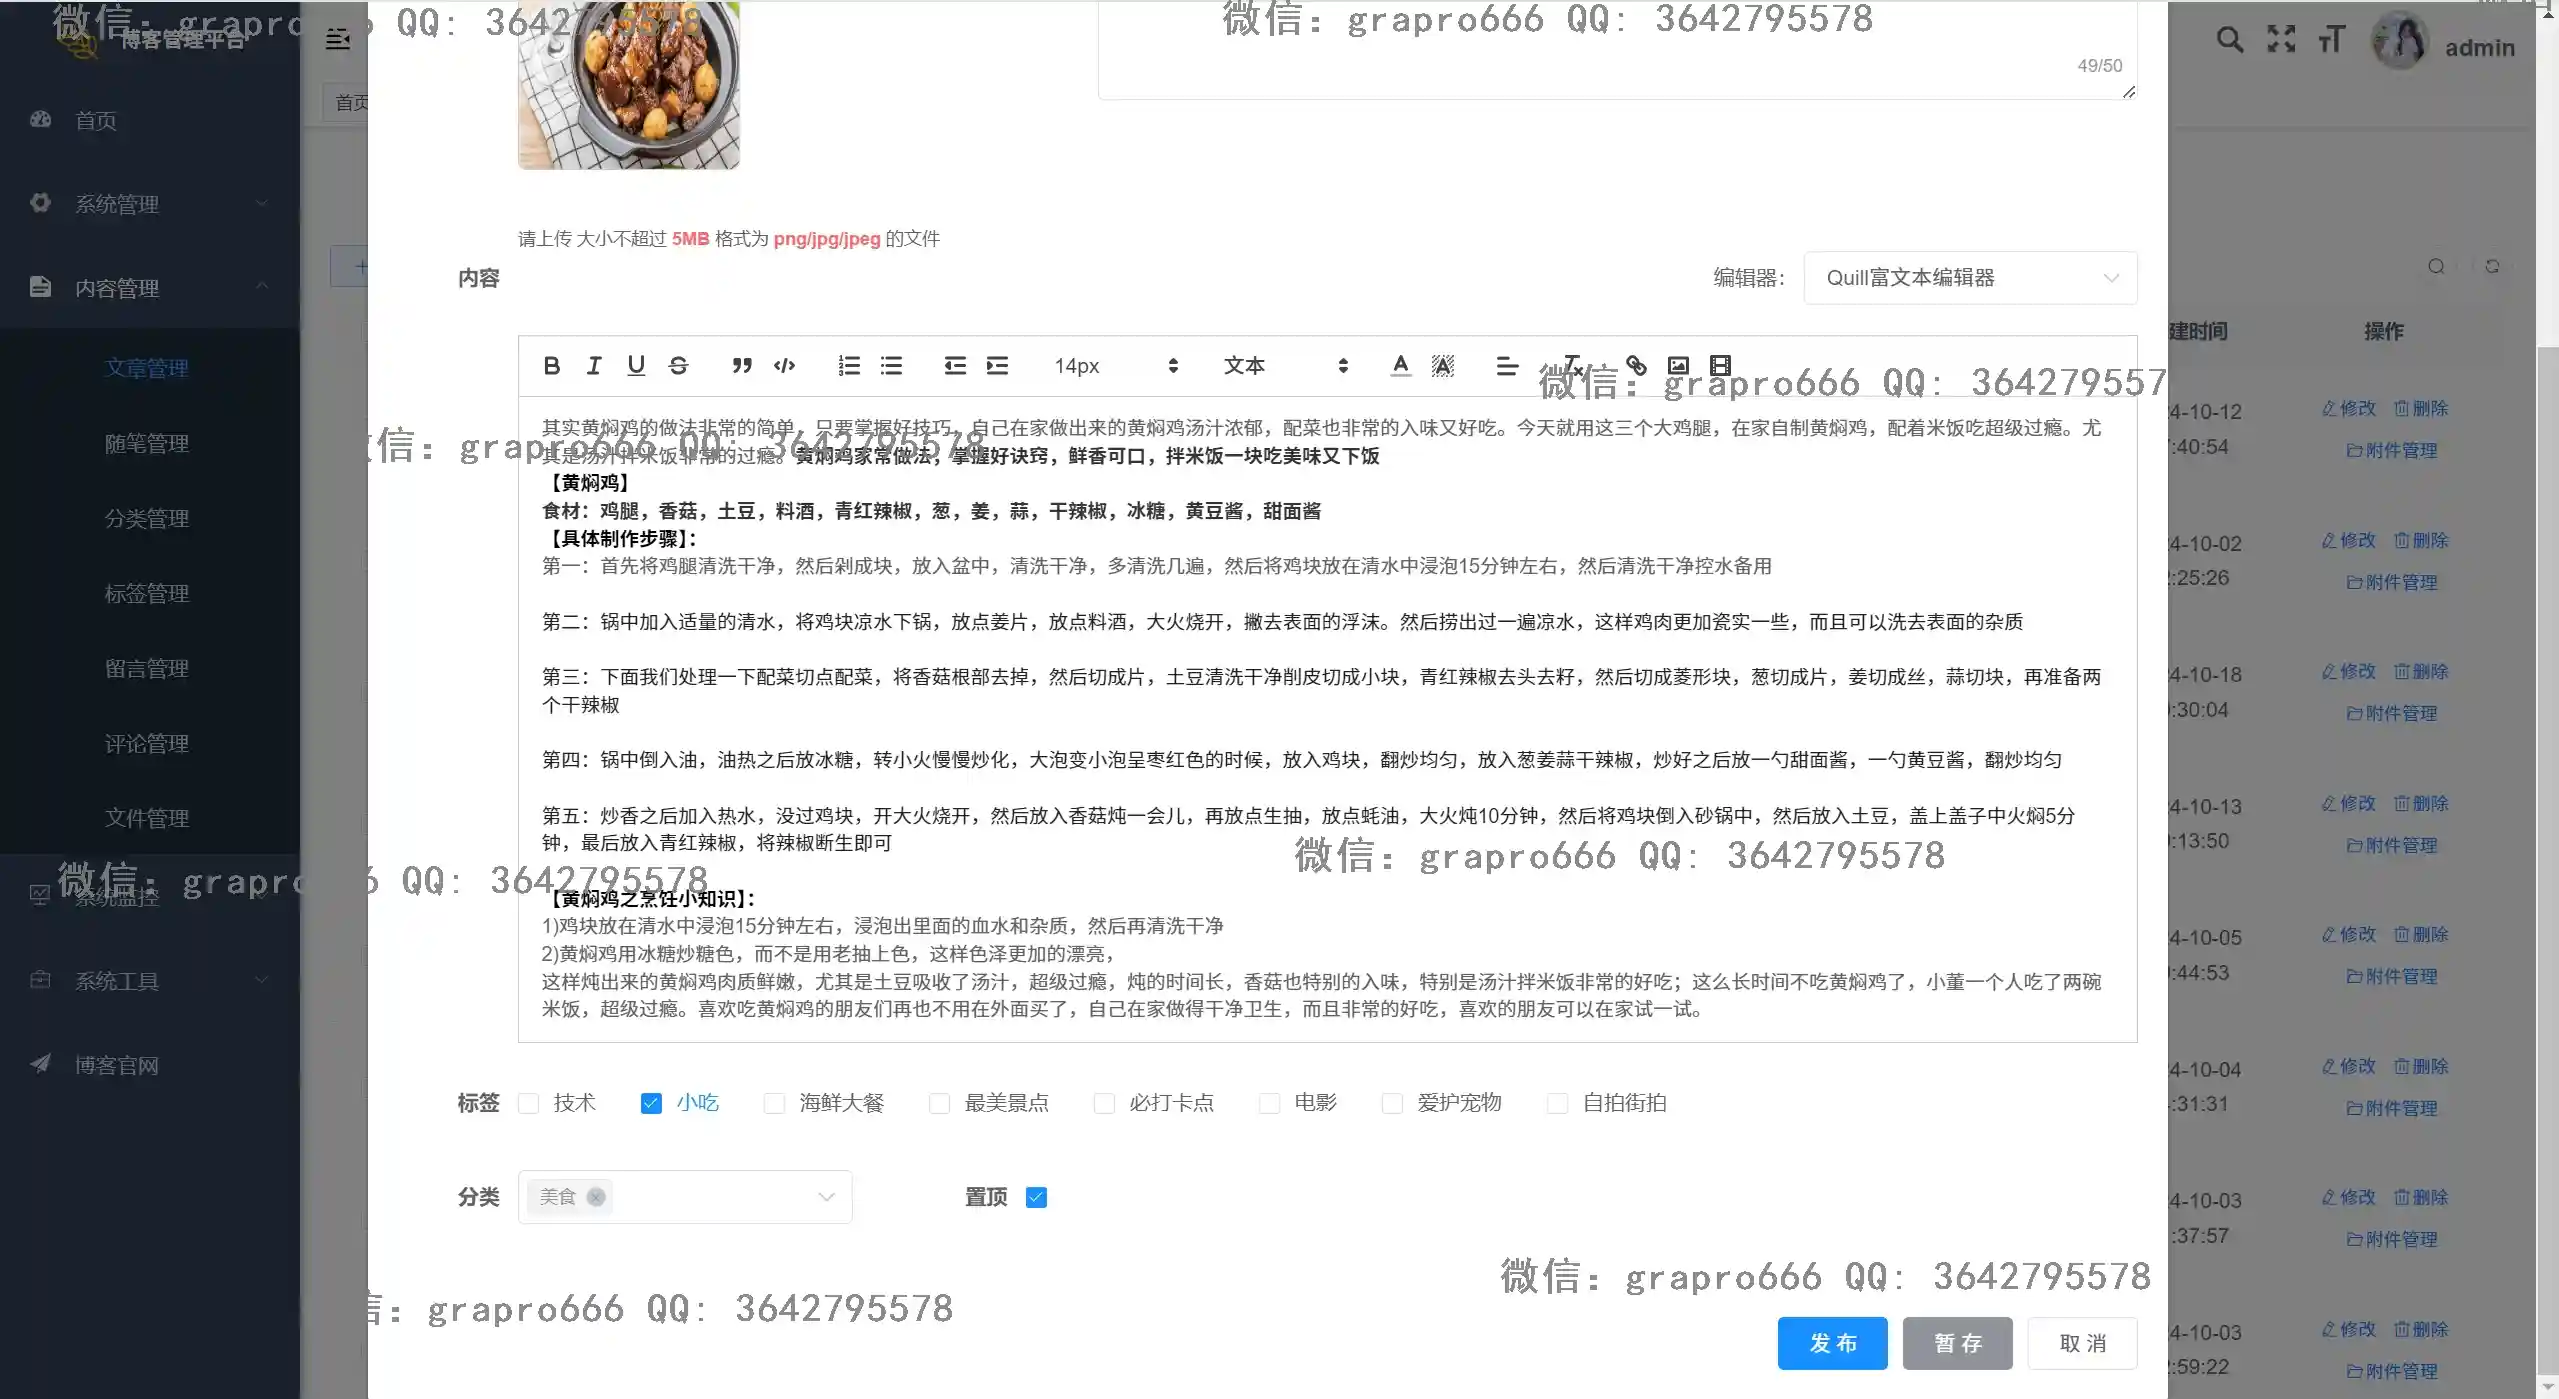Click the 发布 publish button
The image size is (2559, 1399).
(x=1832, y=1343)
